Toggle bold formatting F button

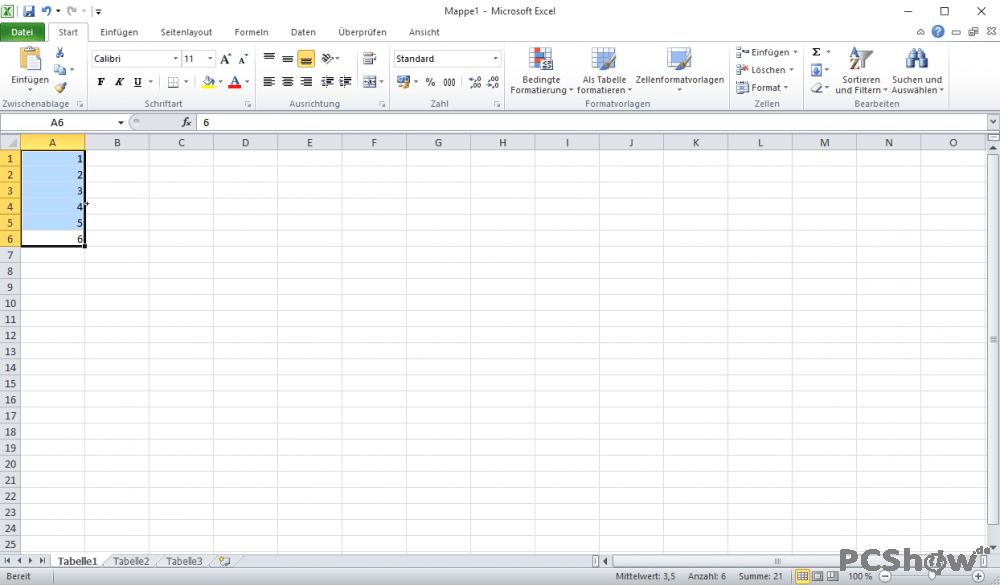(101, 82)
